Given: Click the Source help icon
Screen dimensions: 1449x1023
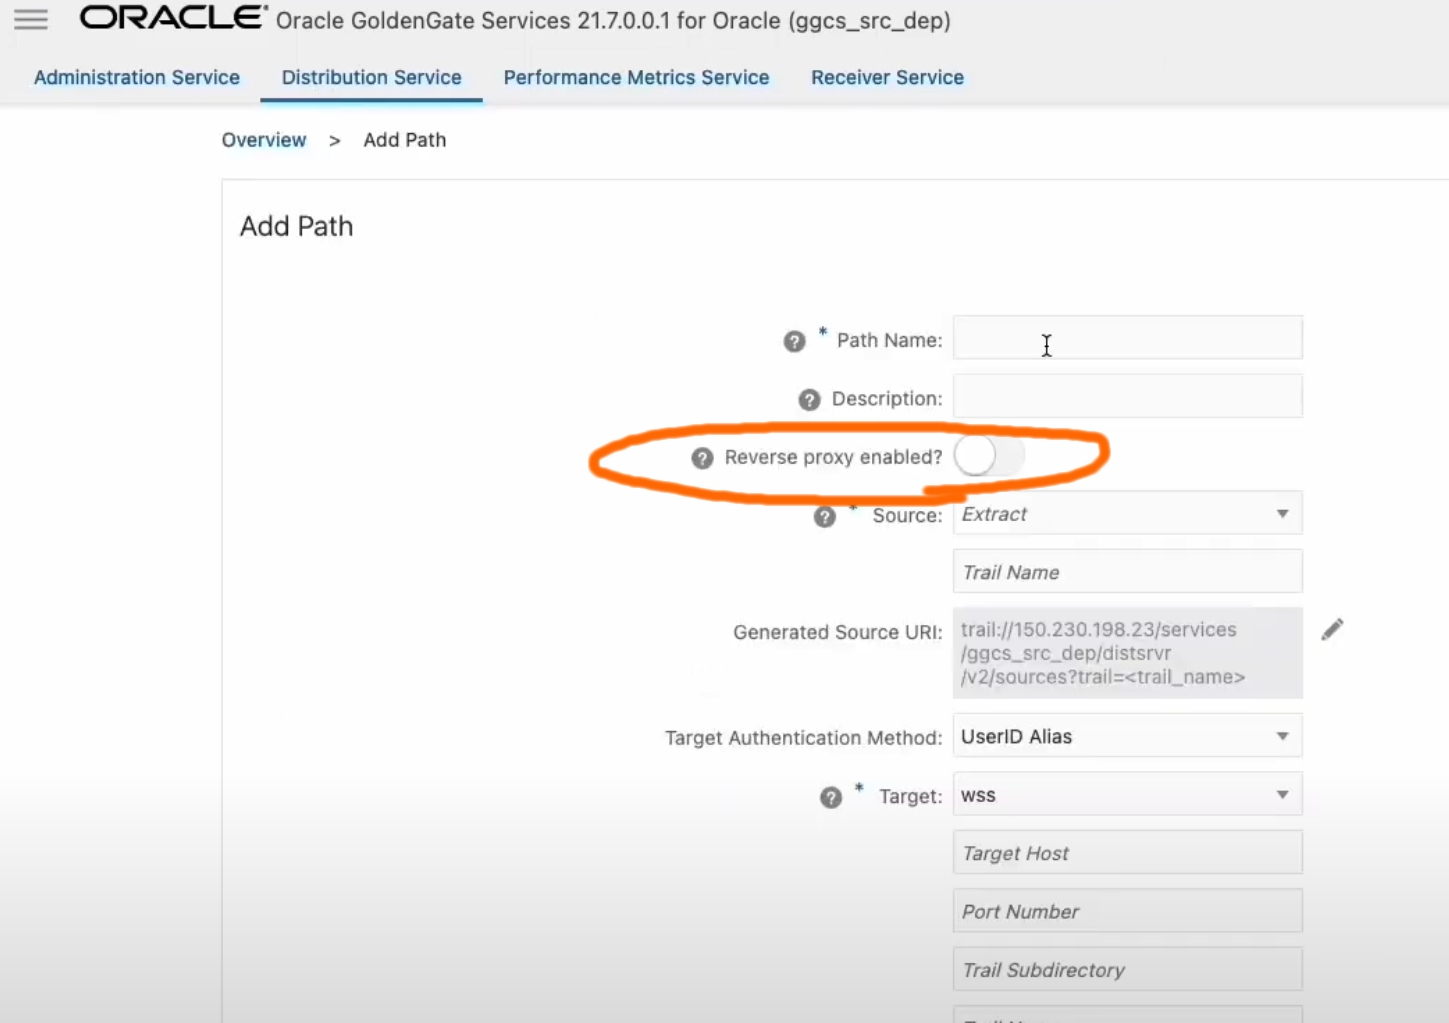Looking at the screenshot, I should click(824, 517).
